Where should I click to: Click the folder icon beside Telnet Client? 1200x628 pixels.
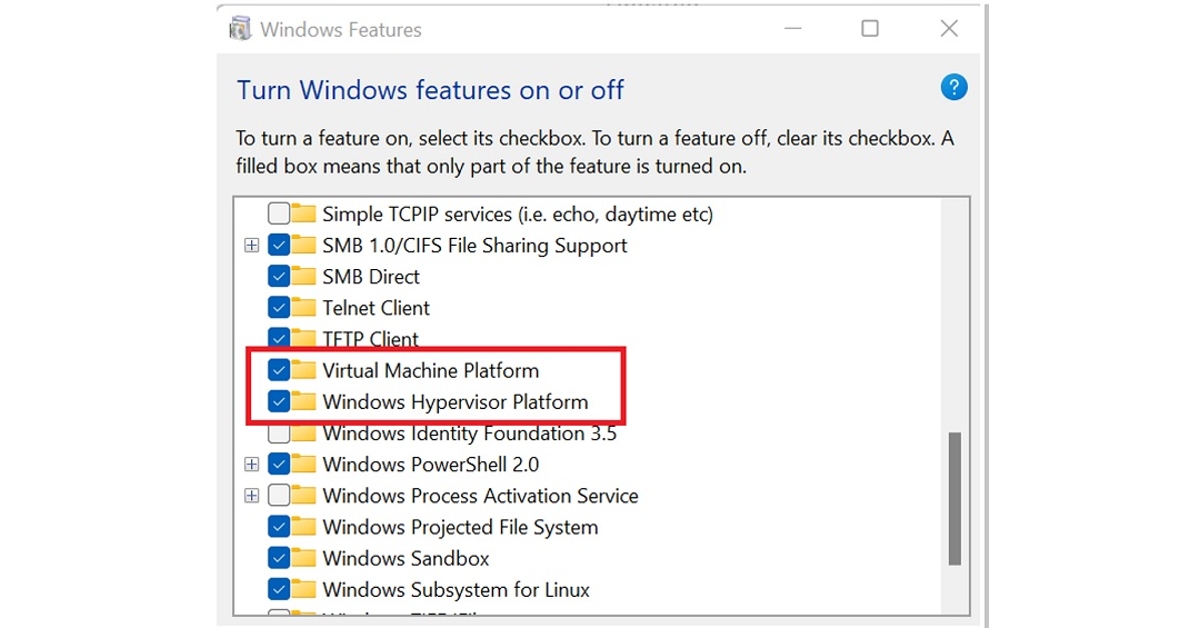point(304,308)
